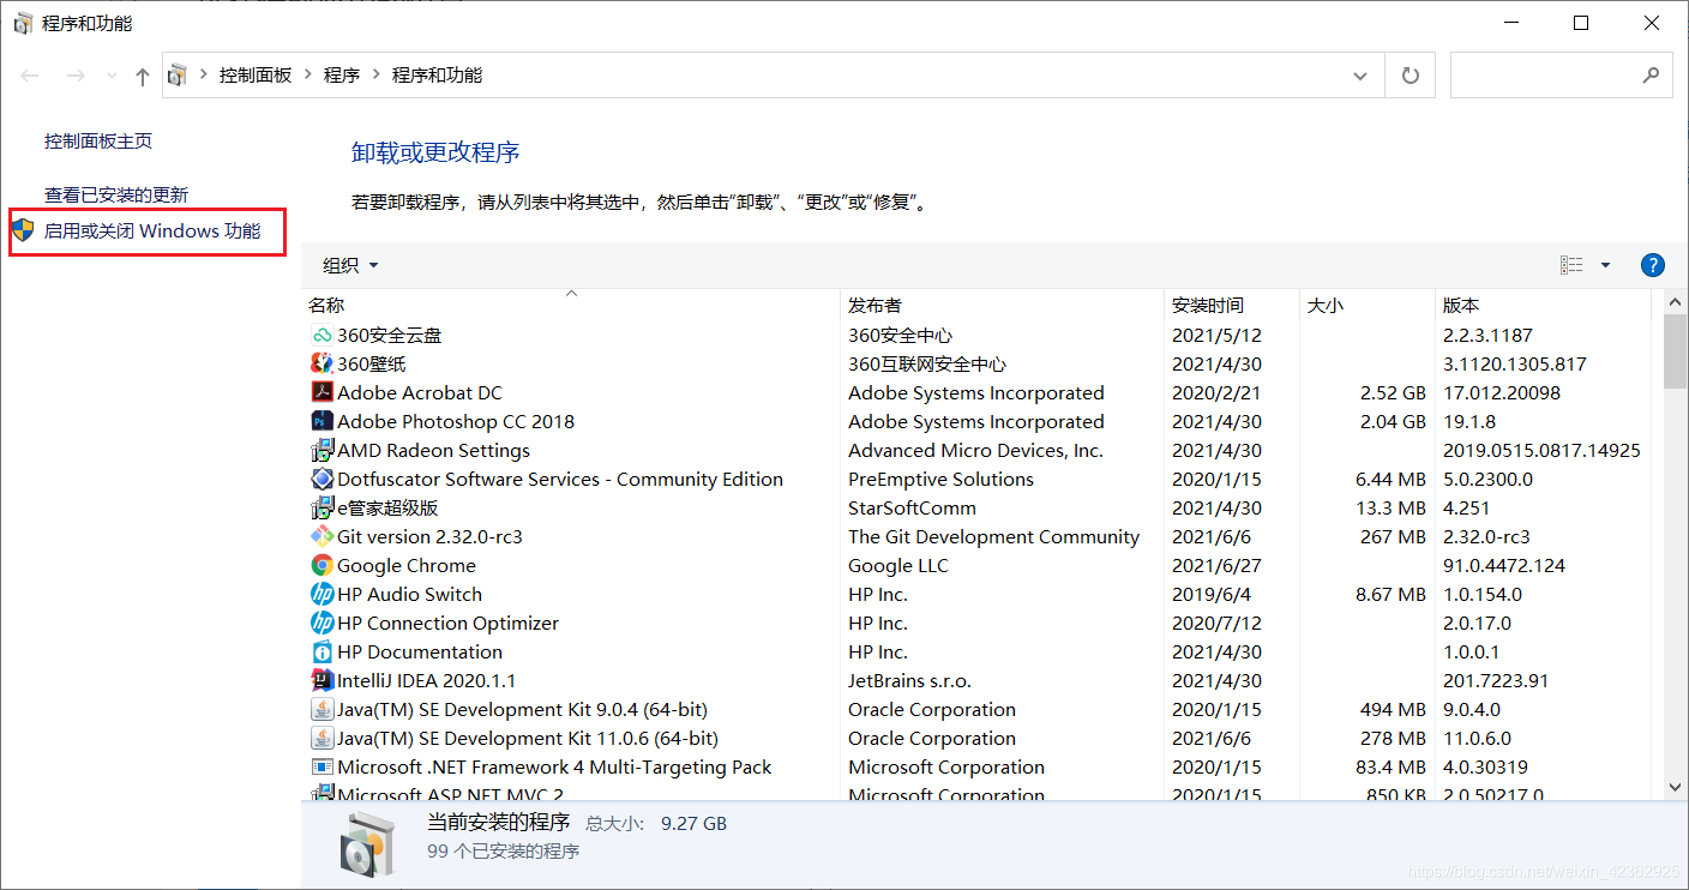This screenshot has width=1689, height=890.
Task: Click publisher The Git Development Community
Action: tap(993, 537)
